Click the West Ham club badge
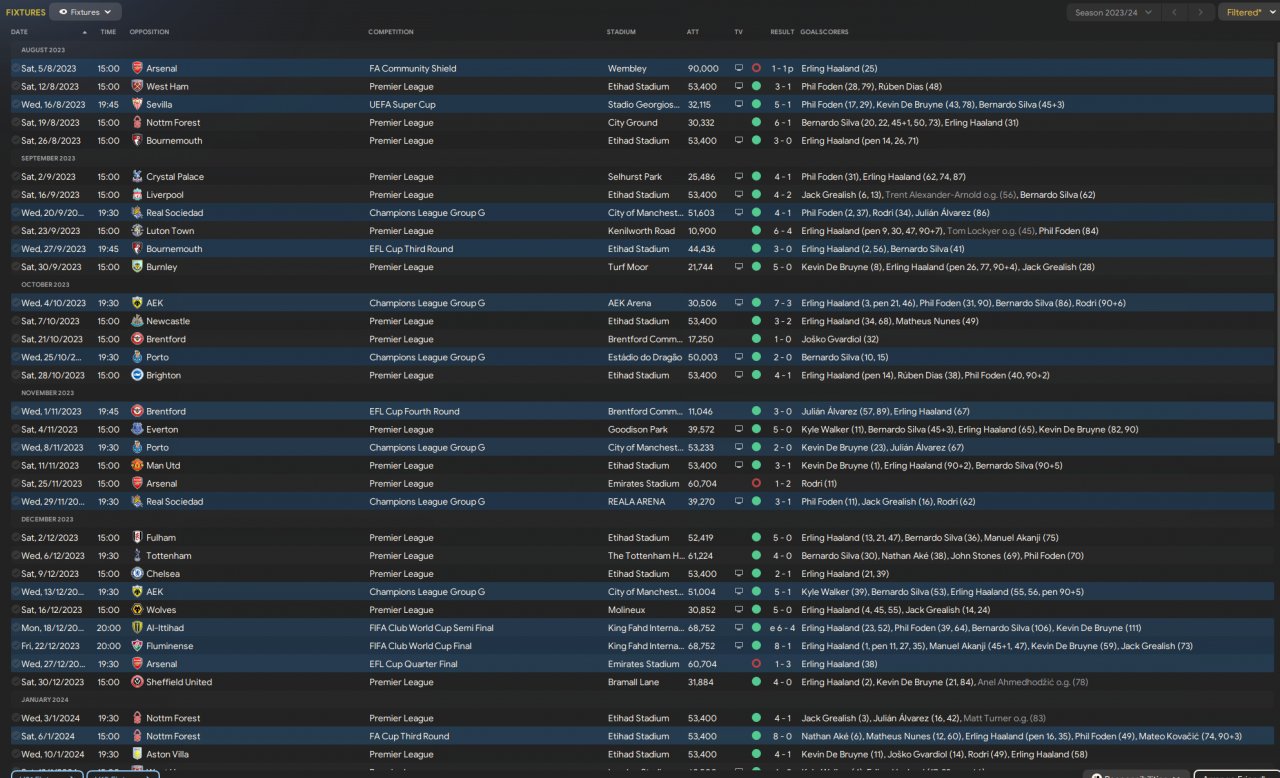Viewport: 1280px width, 778px height. (137, 87)
